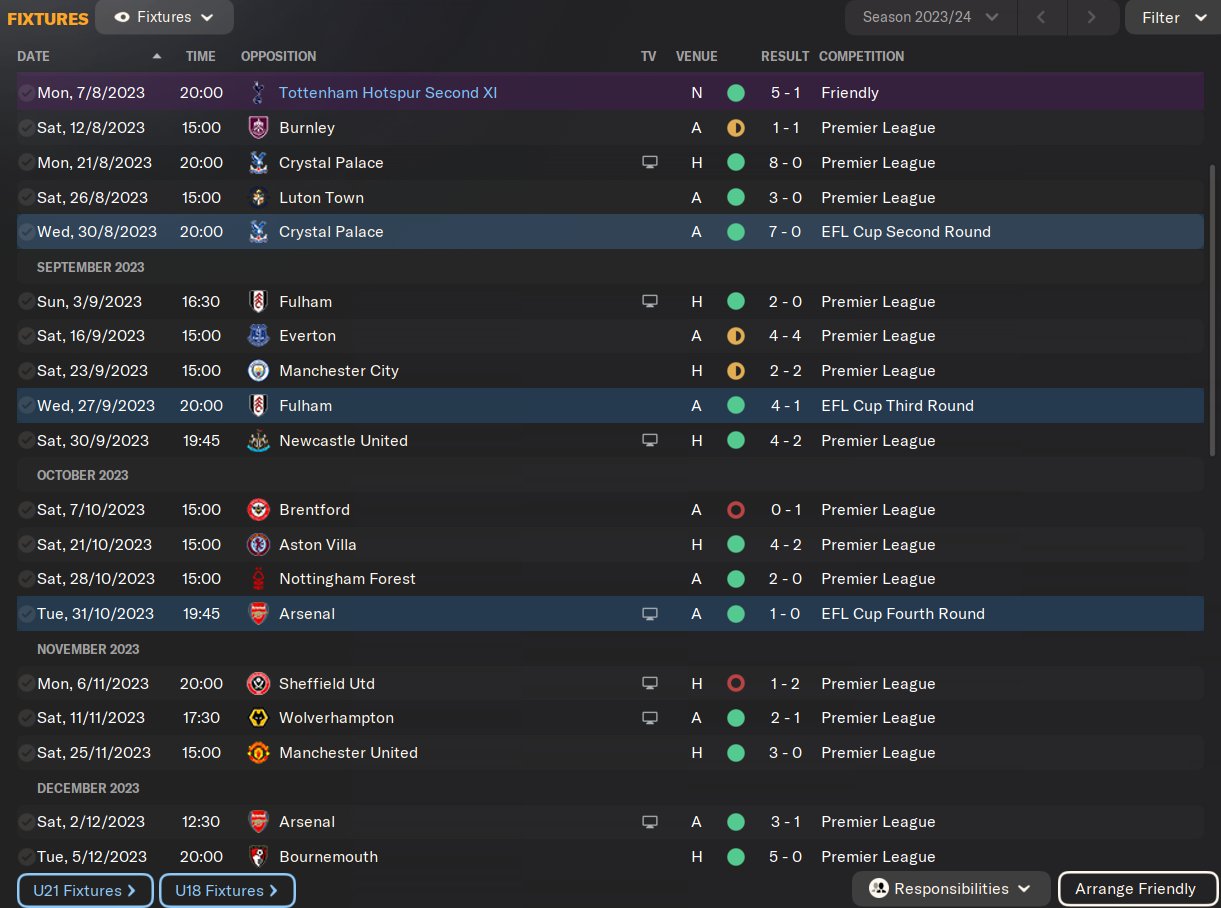Click the vertical scrollbar on the fixtures list

tap(1212, 310)
